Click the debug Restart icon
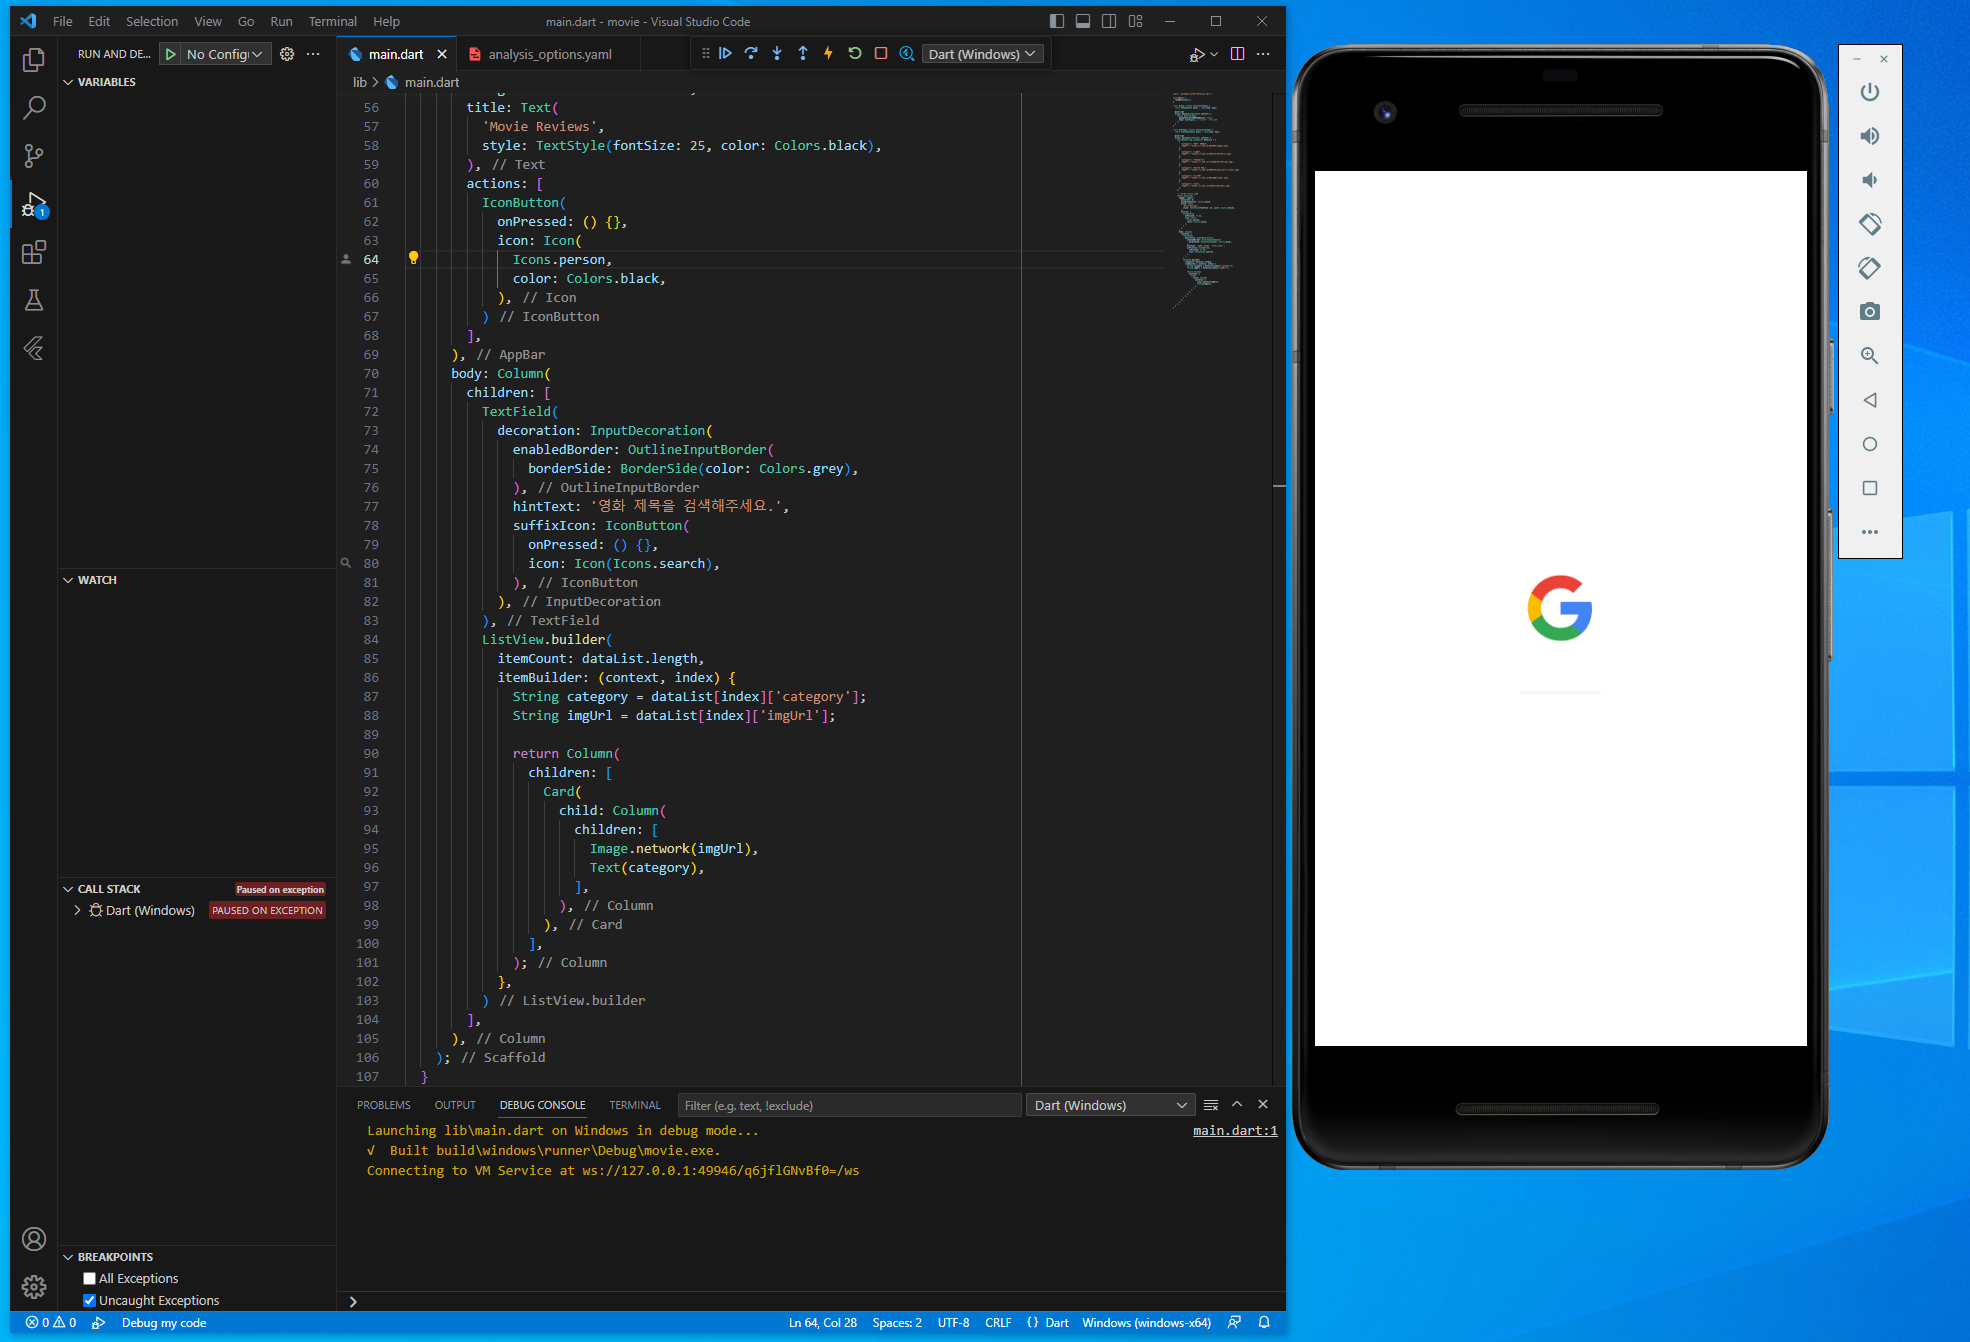Image resolution: width=1970 pixels, height=1342 pixels. coord(855,54)
